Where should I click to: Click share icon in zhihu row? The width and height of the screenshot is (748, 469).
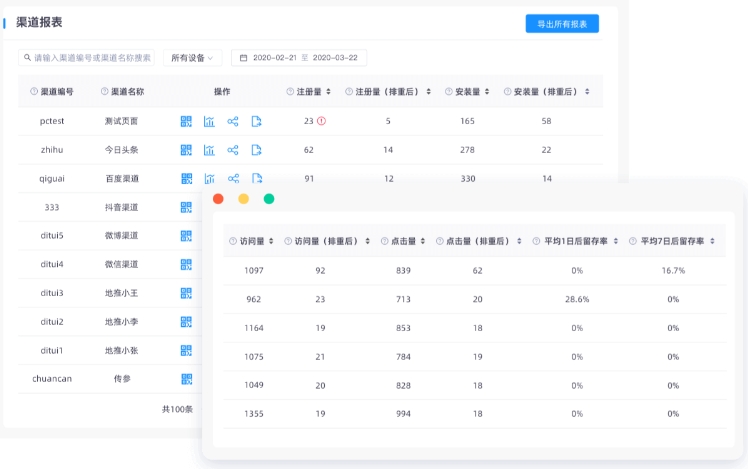(233, 150)
